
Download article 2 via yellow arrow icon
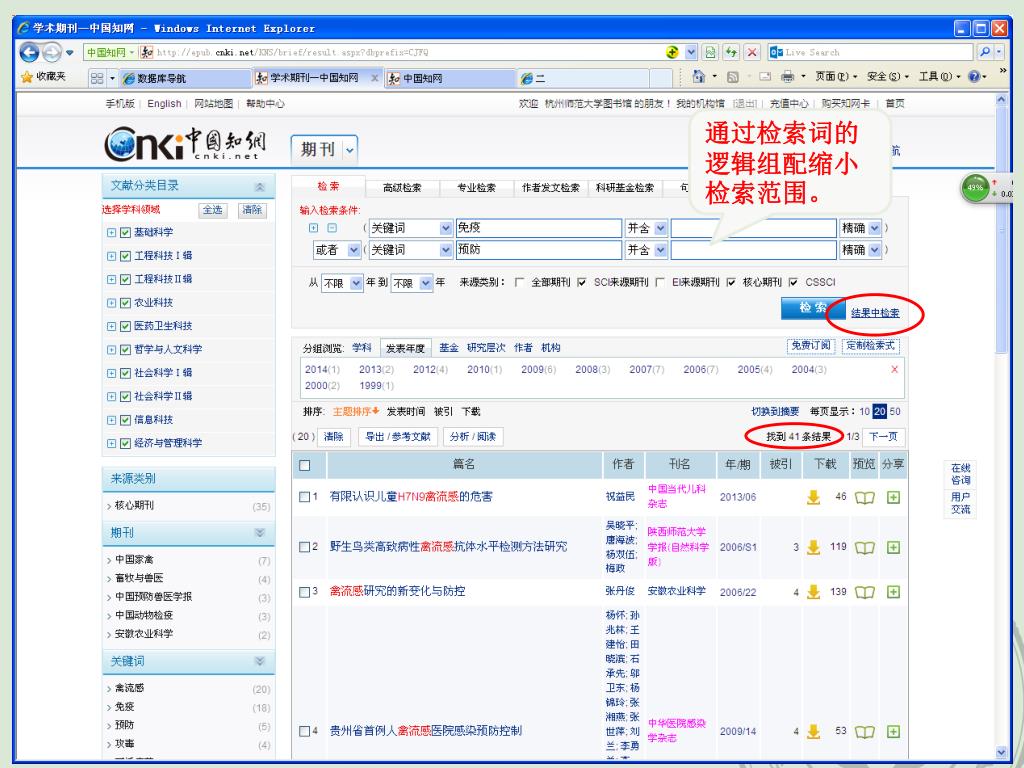pos(813,547)
